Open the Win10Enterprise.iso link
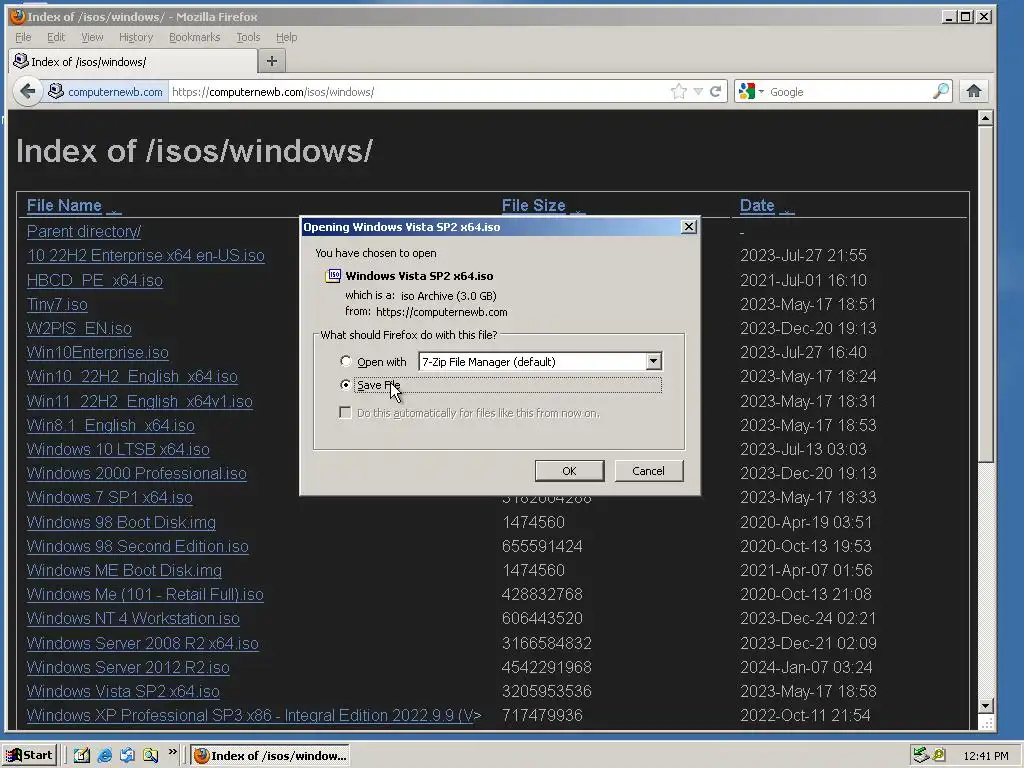Screen dimensions: 1024x768 97,353
